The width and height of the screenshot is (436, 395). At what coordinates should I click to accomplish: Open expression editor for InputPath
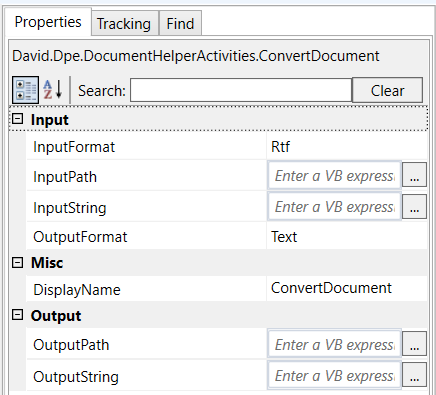point(414,175)
